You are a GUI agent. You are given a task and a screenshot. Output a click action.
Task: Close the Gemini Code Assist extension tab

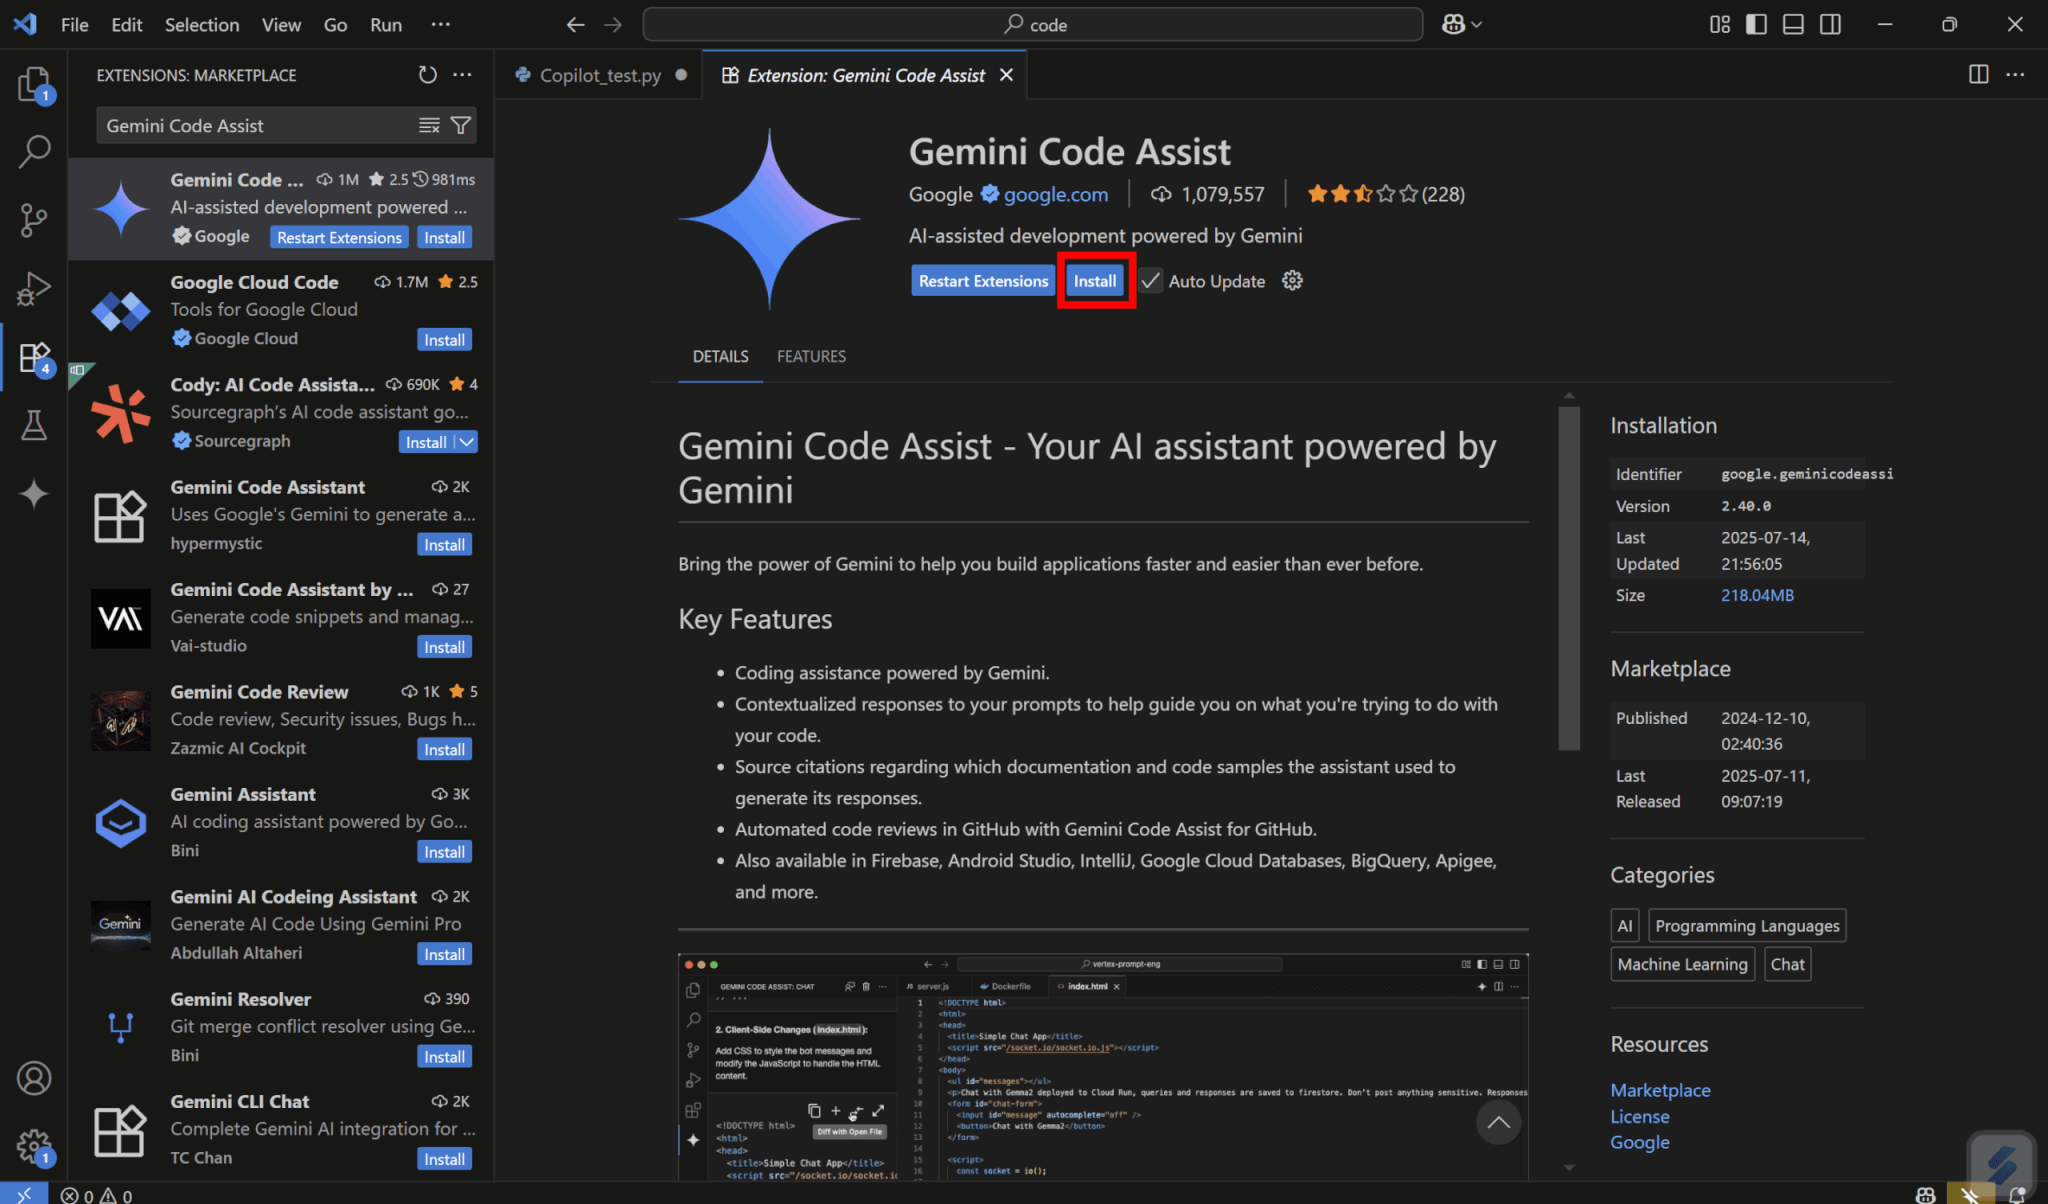1006,75
